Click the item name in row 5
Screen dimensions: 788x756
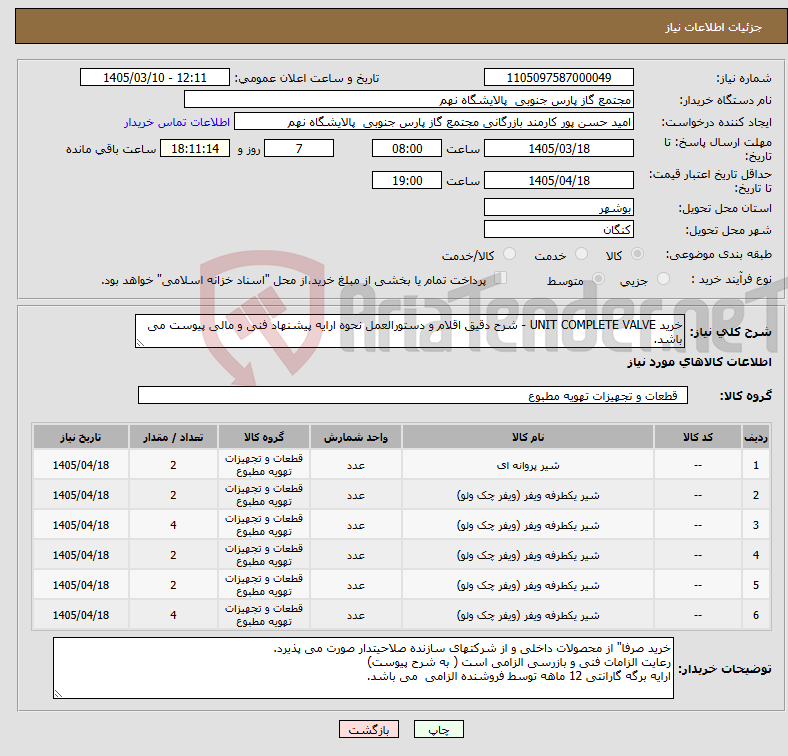(x=528, y=585)
